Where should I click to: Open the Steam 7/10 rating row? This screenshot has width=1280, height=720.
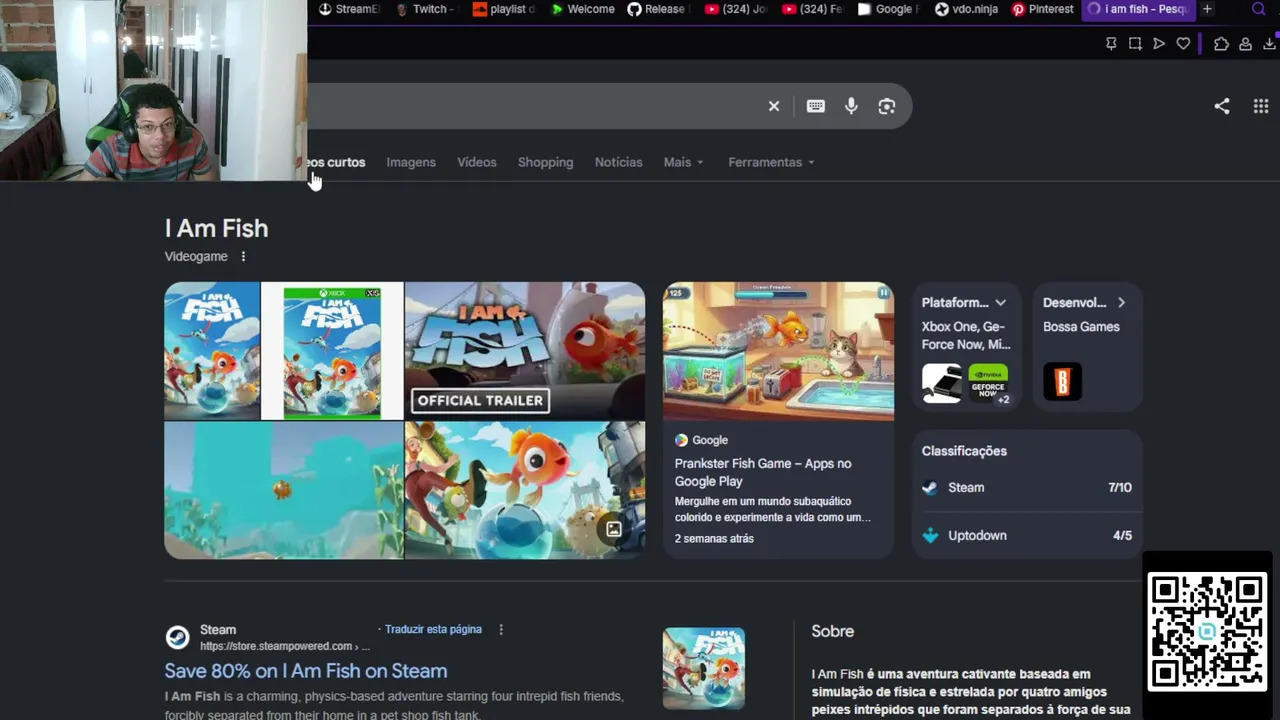(1027, 488)
